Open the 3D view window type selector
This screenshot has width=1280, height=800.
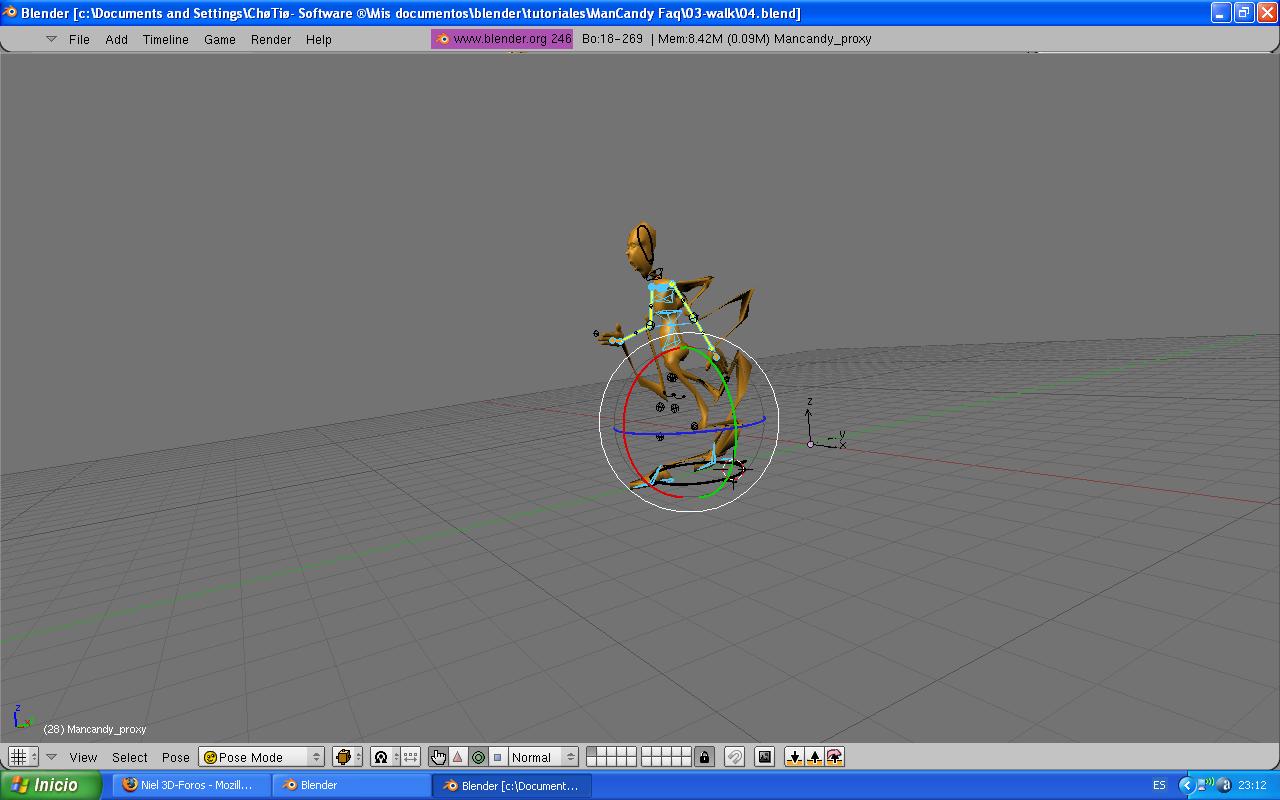23,757
